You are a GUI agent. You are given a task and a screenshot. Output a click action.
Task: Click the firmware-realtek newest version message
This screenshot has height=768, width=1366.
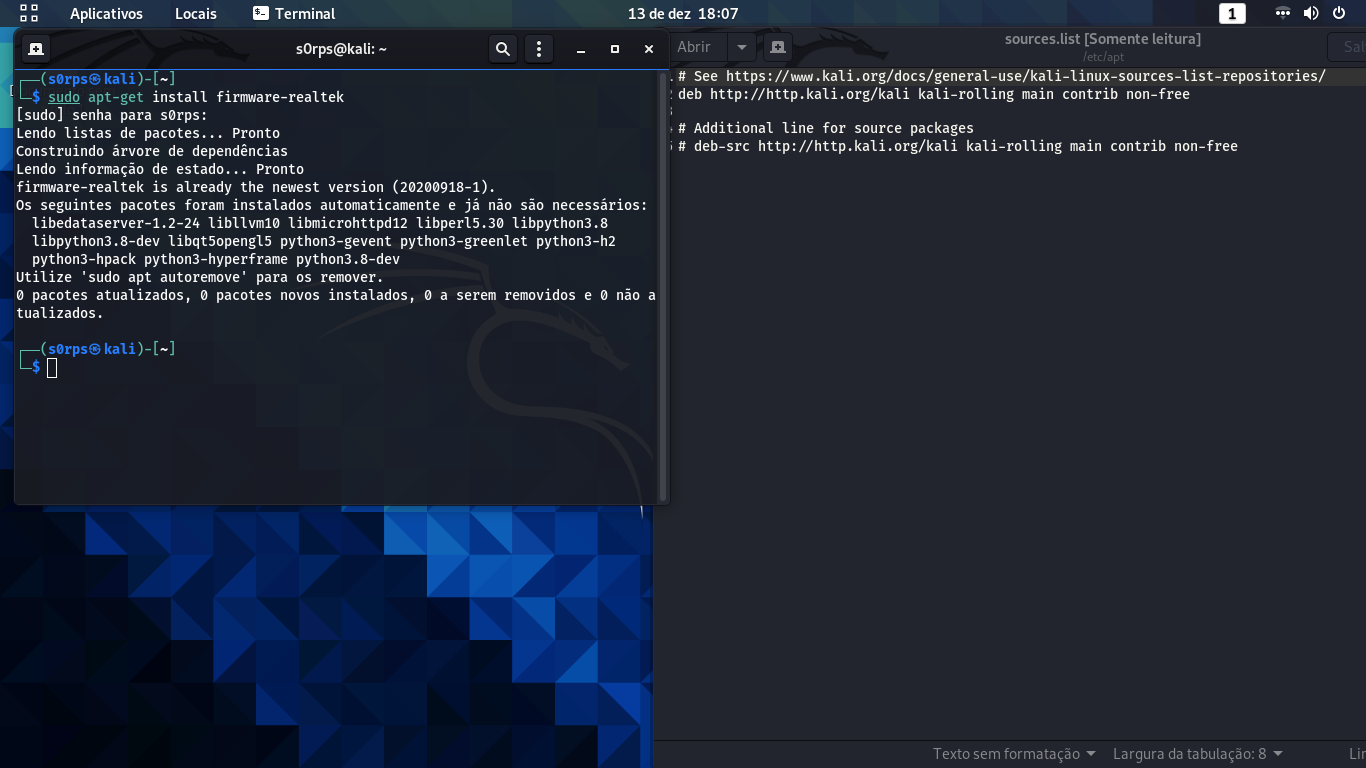[256, 187]
